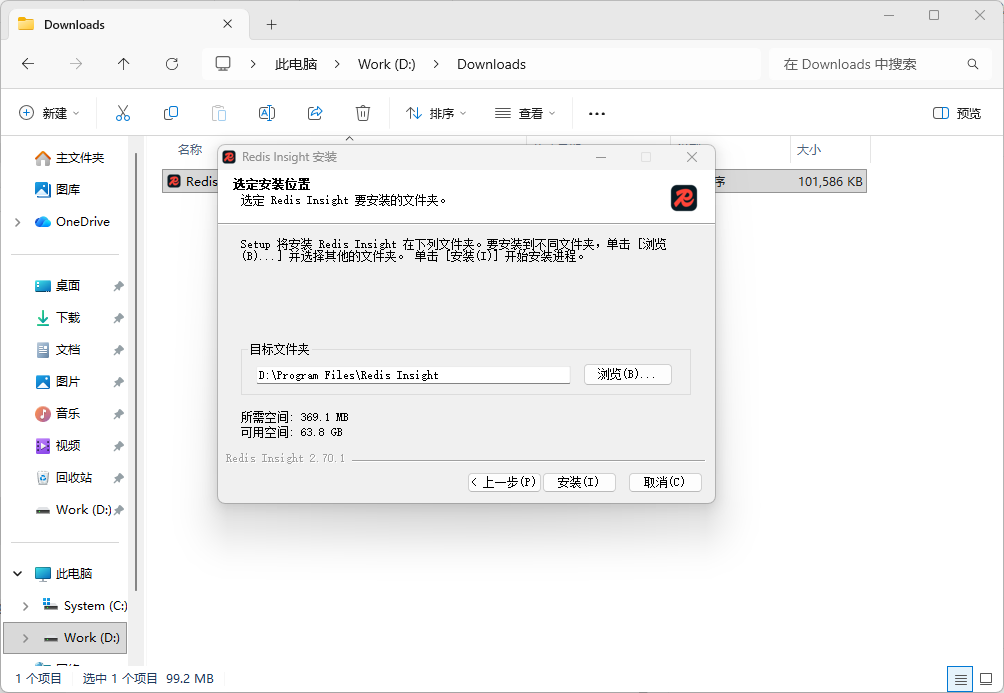The height and width of the screenshot is (693, 1004).
Task: Click the 101,586 KB size cell
Action: click(830, 182)
